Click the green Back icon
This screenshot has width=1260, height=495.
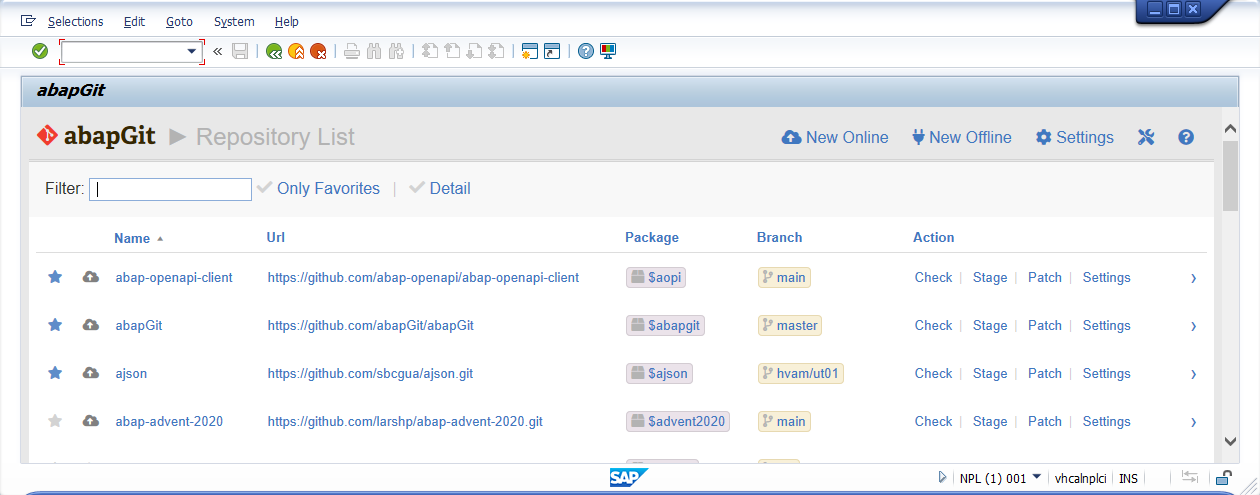coord(274,51)
